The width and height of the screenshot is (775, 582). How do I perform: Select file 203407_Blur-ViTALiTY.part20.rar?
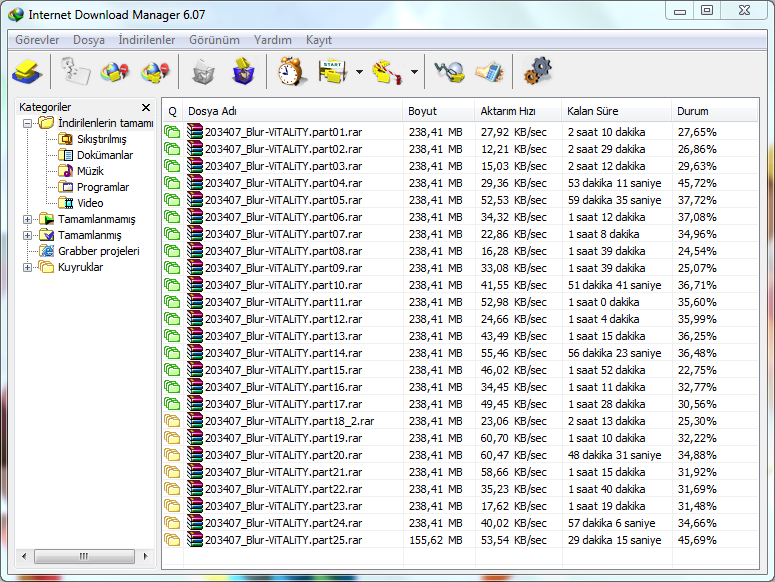click(x=283, y=455)
